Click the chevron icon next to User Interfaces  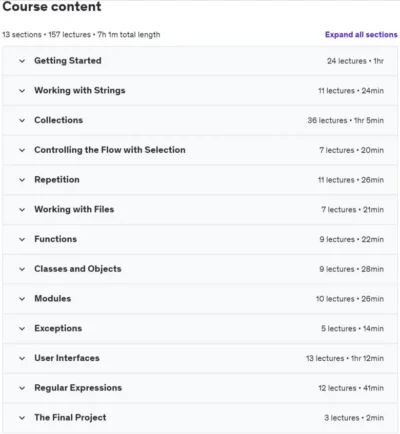[x=22, y=358]
